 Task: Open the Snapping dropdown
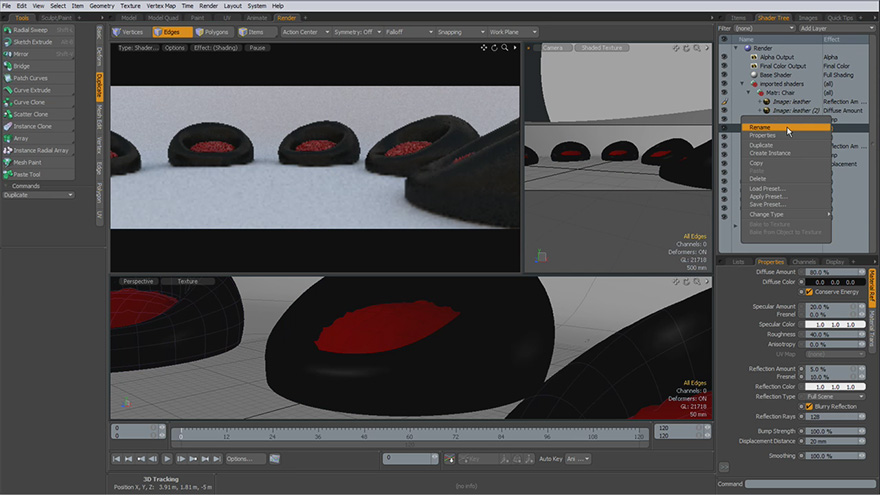click(x=461, y=32)
